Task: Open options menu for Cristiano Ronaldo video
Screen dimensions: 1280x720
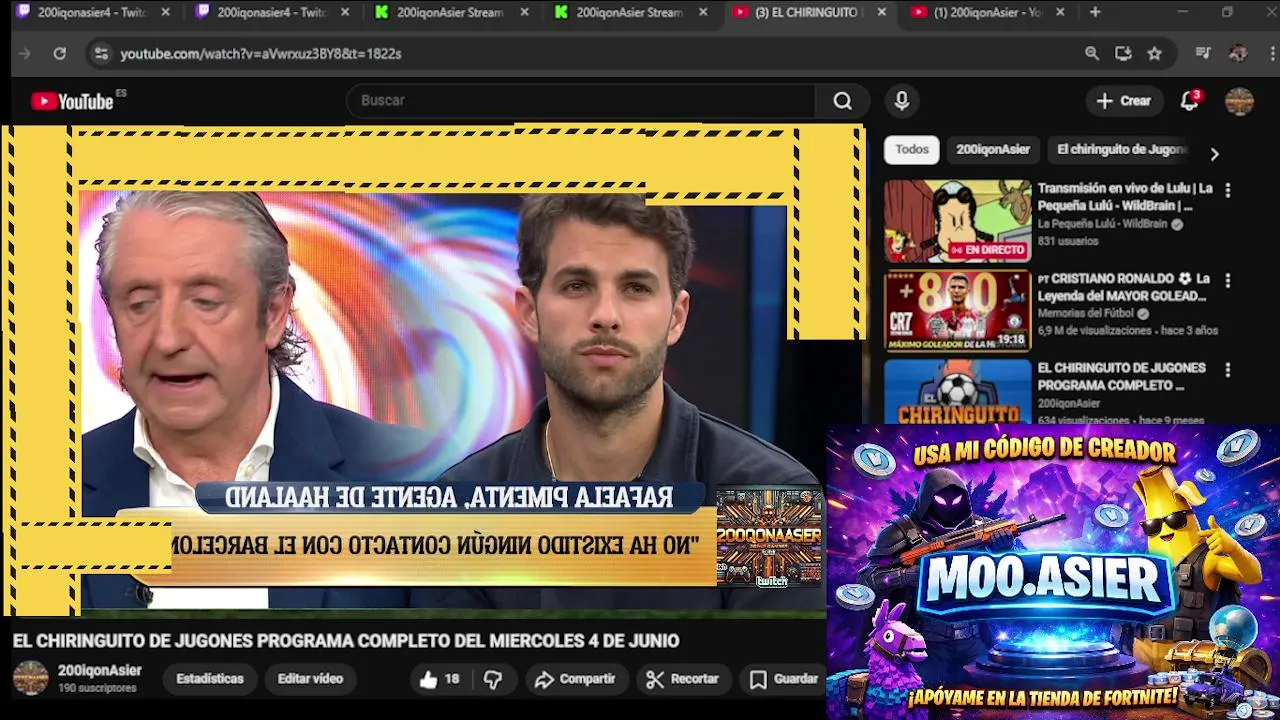Action: coord(1228,281)
